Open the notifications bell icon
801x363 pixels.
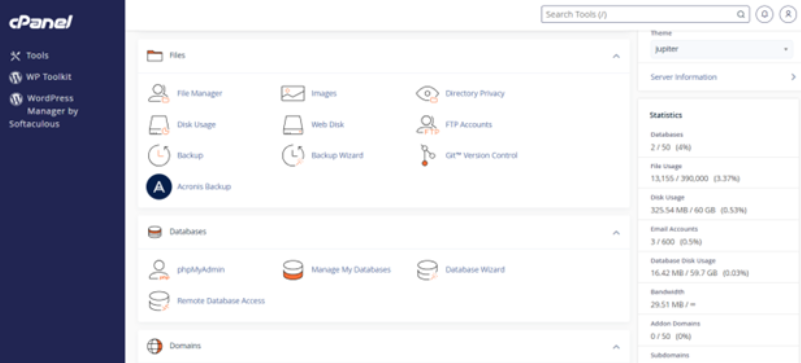click(764, 14)
